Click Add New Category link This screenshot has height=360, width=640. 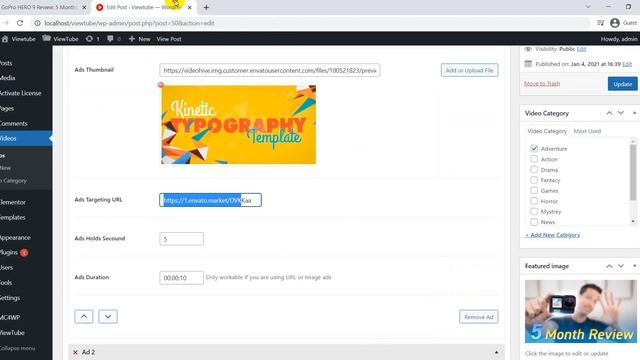553,235
